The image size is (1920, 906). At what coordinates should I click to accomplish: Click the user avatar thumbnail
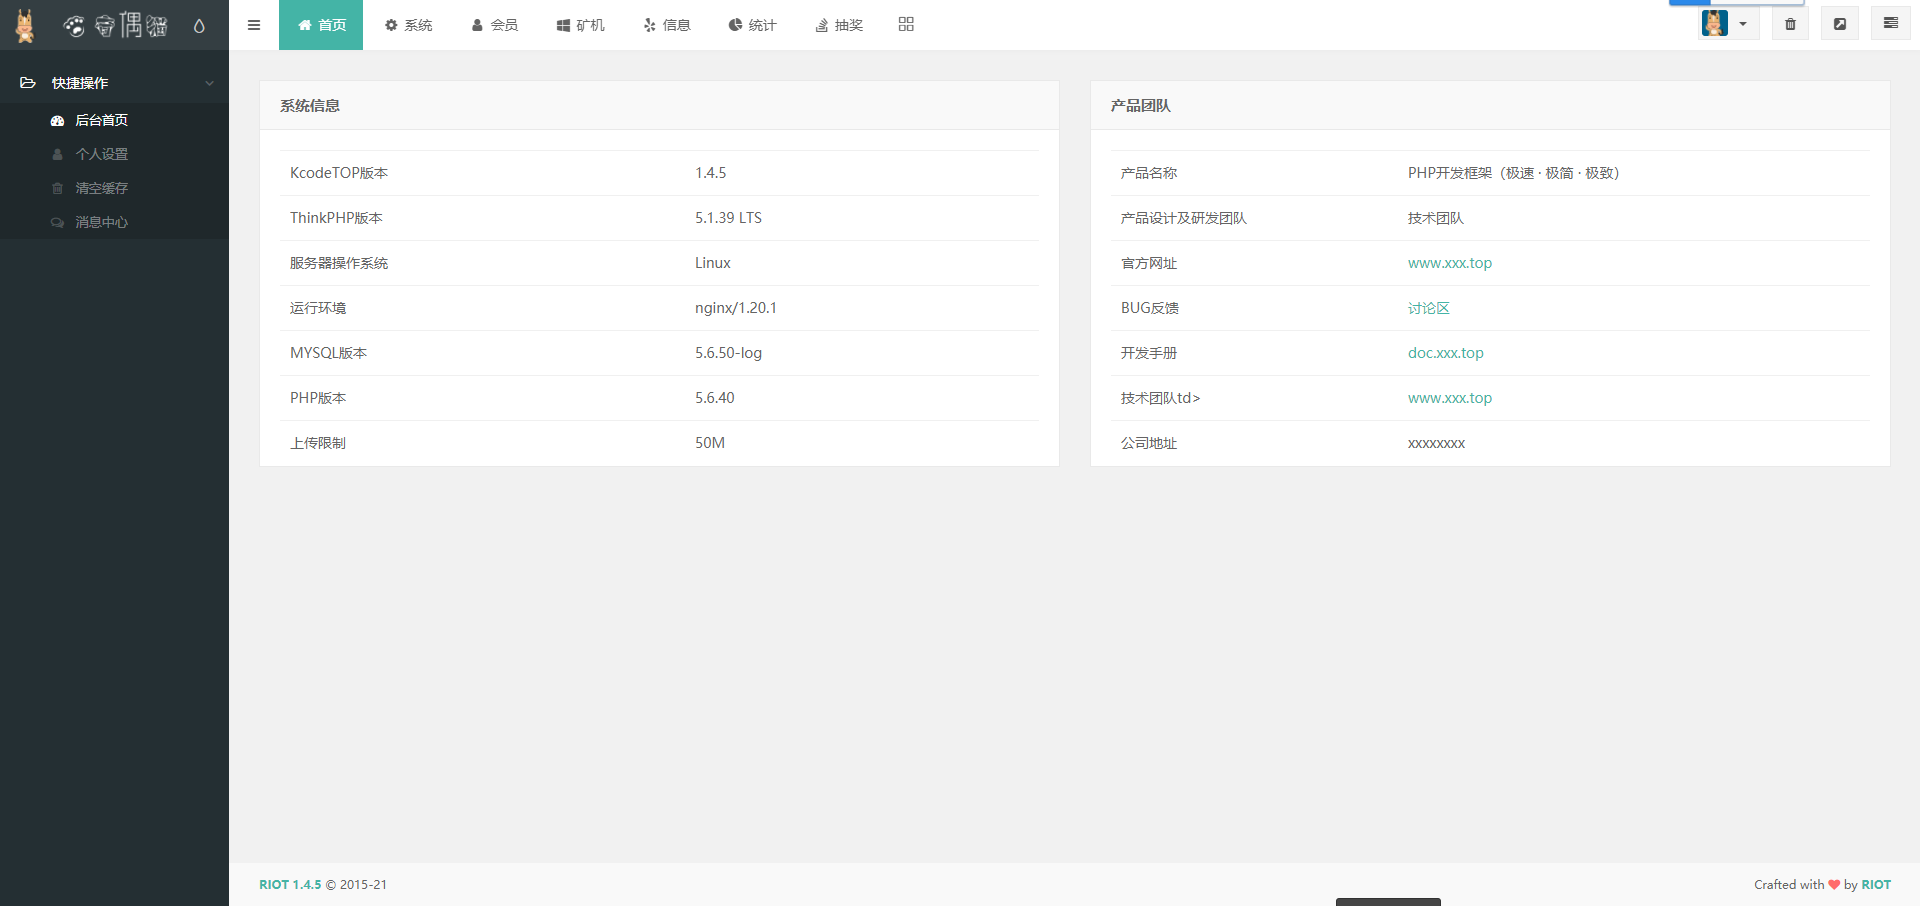click(x=1715, y=23)
